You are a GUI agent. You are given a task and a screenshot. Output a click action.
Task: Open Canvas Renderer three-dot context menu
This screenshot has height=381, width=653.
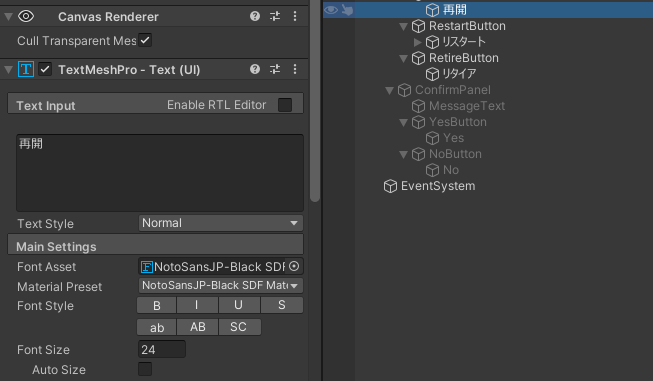(295, 16)
